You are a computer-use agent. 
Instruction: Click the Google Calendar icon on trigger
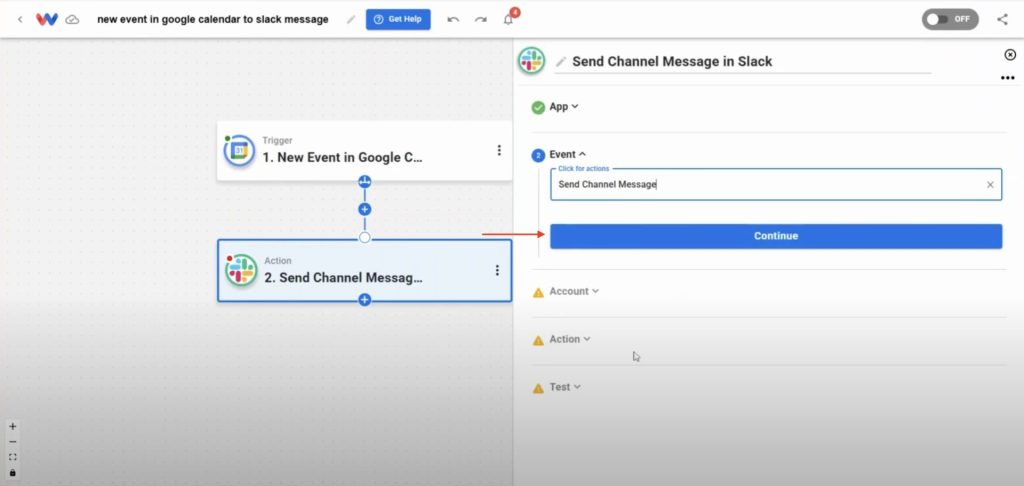click(x=239, y=151)
